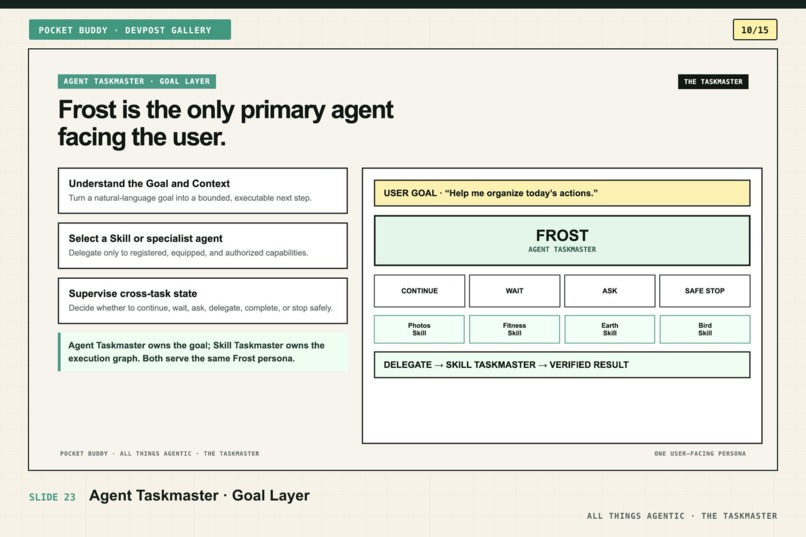Select the Bird Skill tile
This screenshot has height=537, width=806.
pyautogui.click(x=705, y=329)
